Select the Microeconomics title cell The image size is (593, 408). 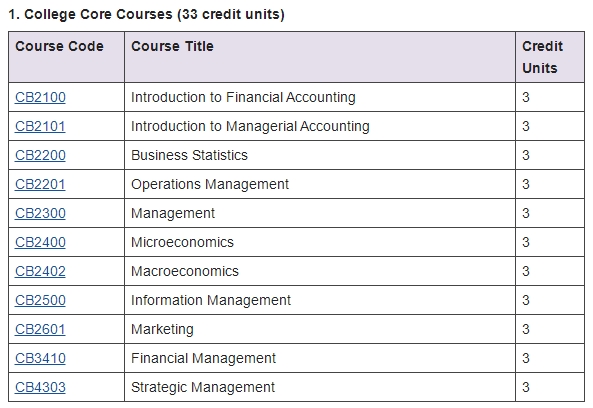320,242
